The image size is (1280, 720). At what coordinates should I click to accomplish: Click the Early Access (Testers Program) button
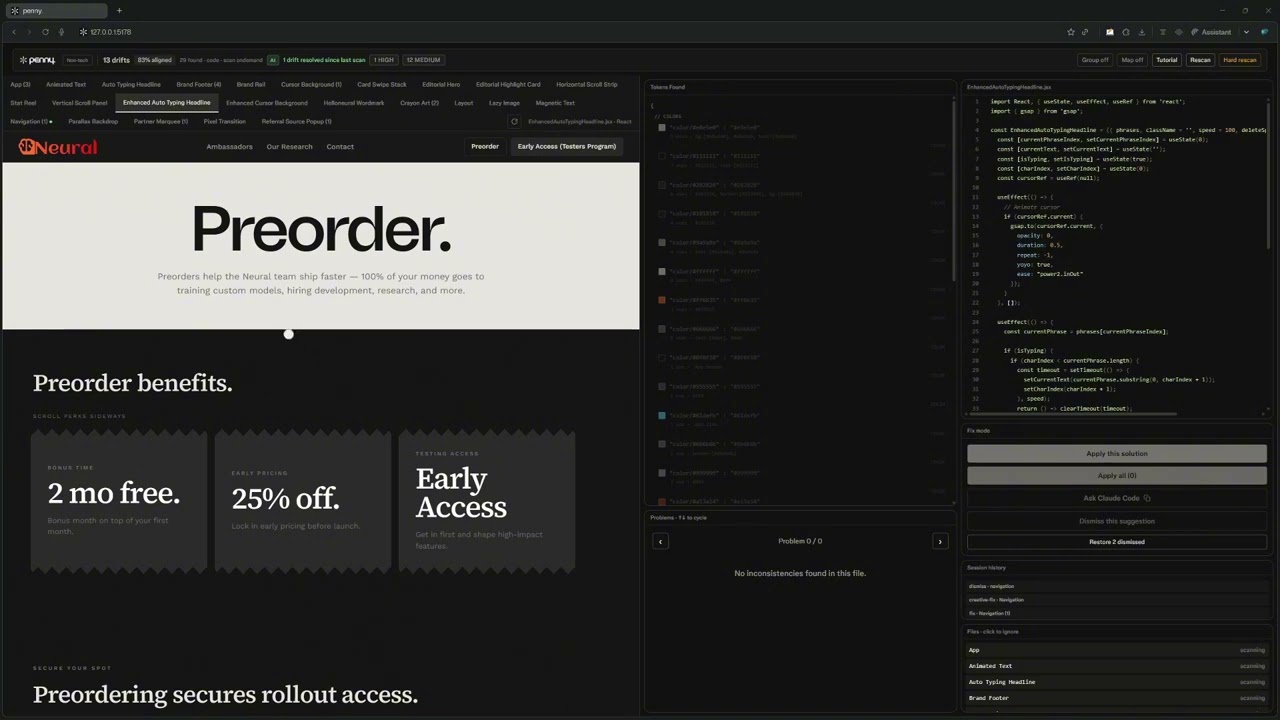coord(567,147)
